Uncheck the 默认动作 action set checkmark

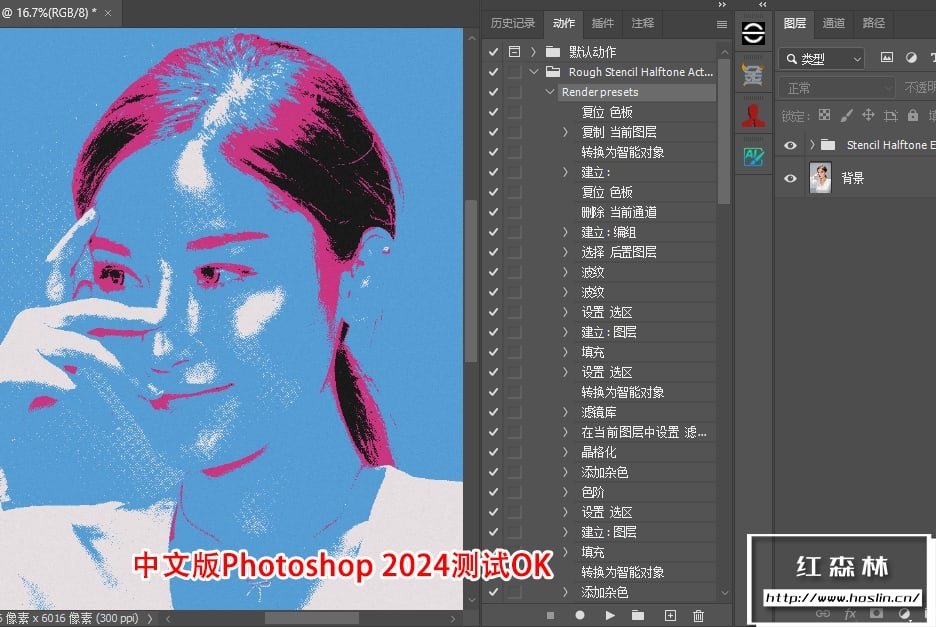pos(493,52)
